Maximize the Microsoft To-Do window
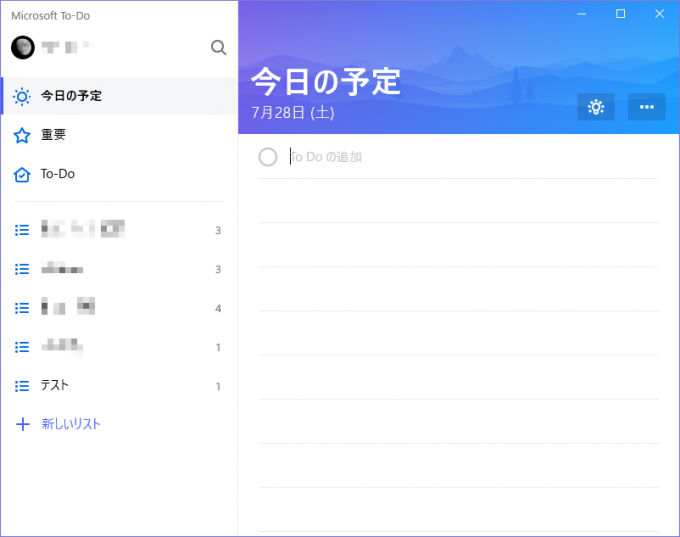680x537 pixels. 621,14
